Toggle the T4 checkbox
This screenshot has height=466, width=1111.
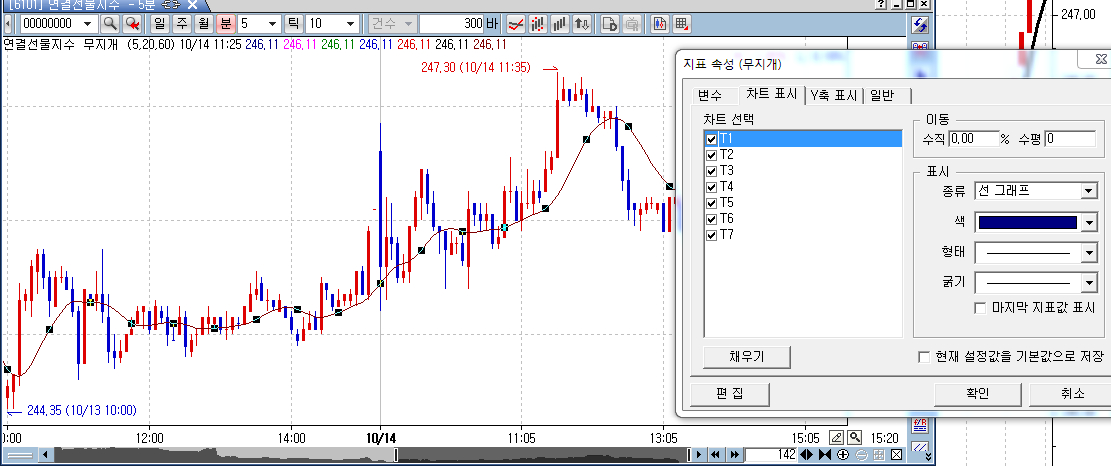tap(711, 187)
